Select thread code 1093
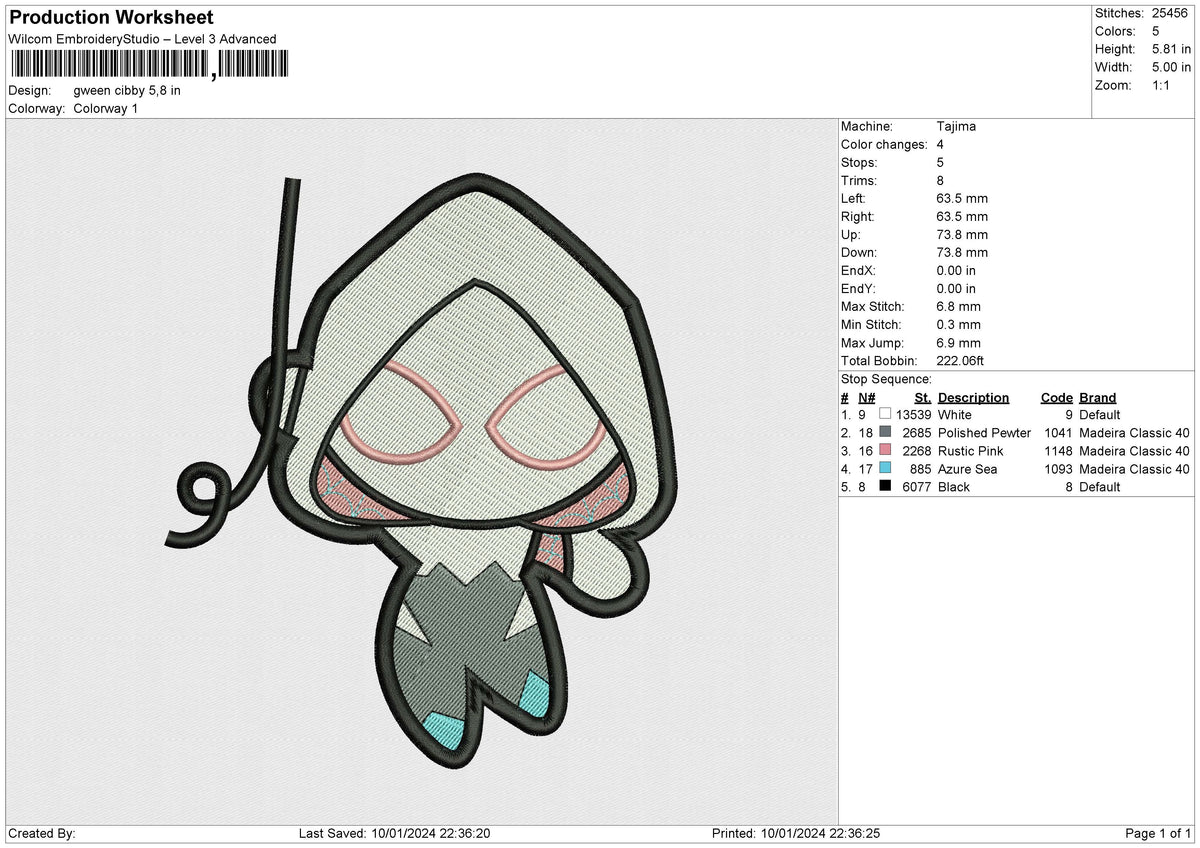Screen dimensions: 1200x848 click(x=1056, y=469)
